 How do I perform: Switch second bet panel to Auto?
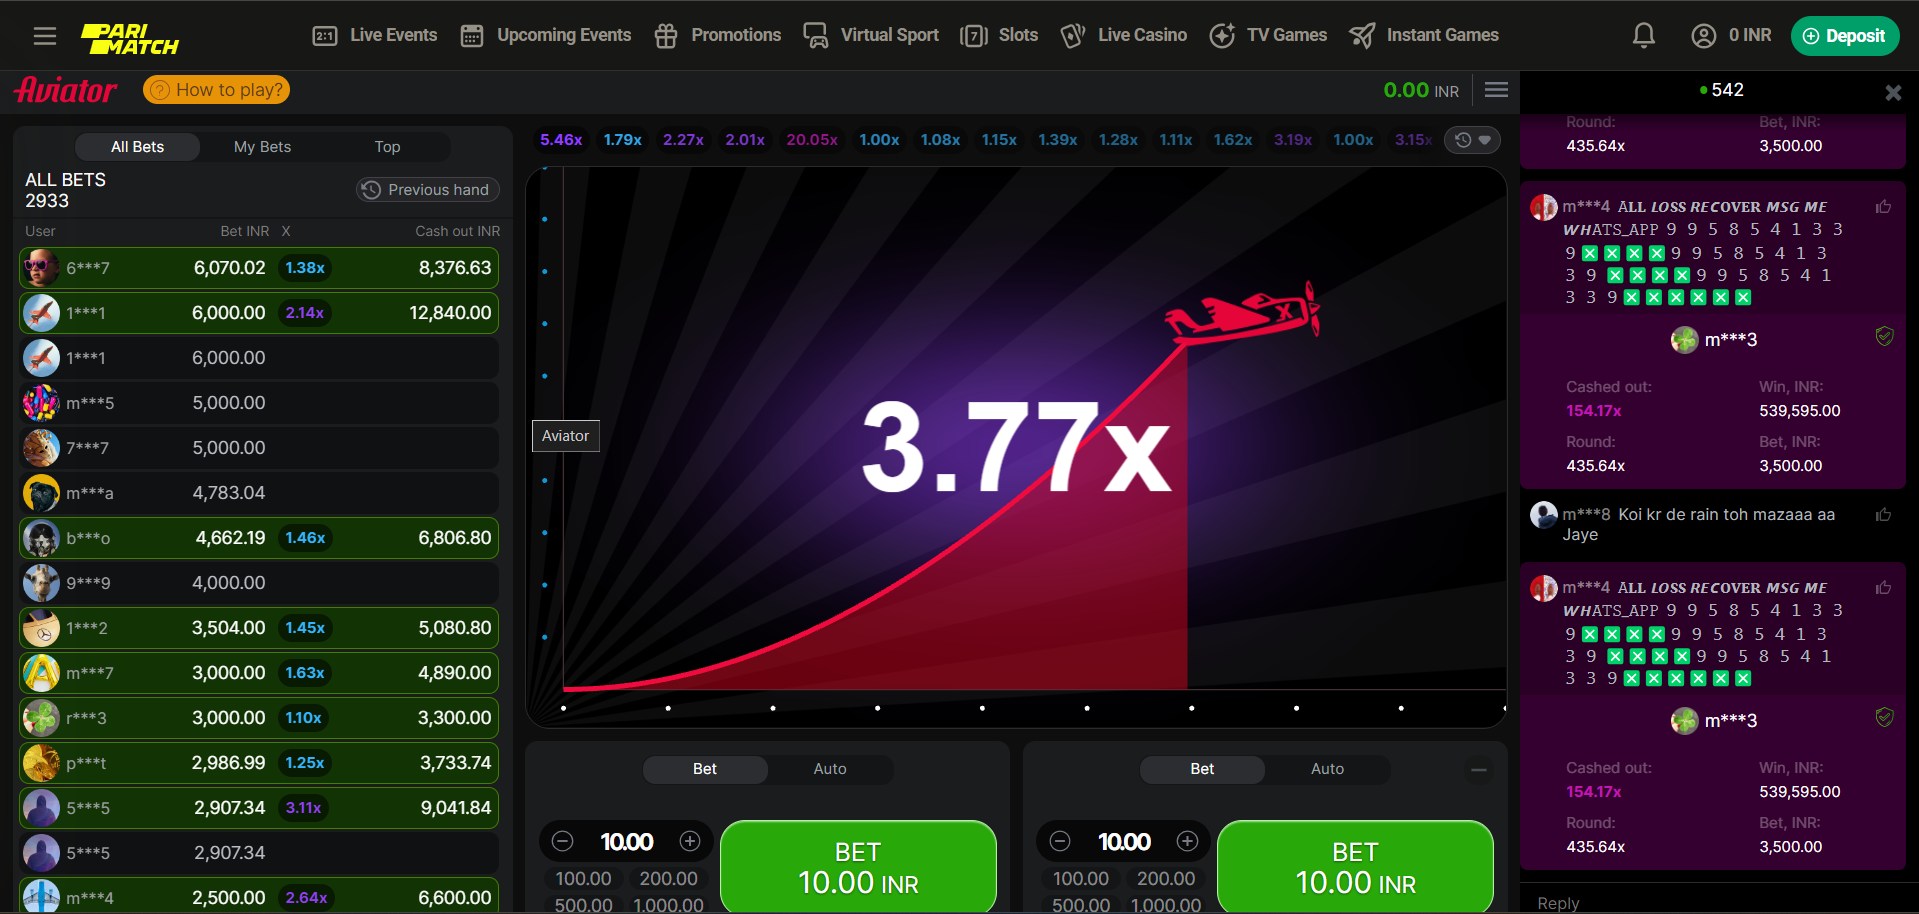1327,769
